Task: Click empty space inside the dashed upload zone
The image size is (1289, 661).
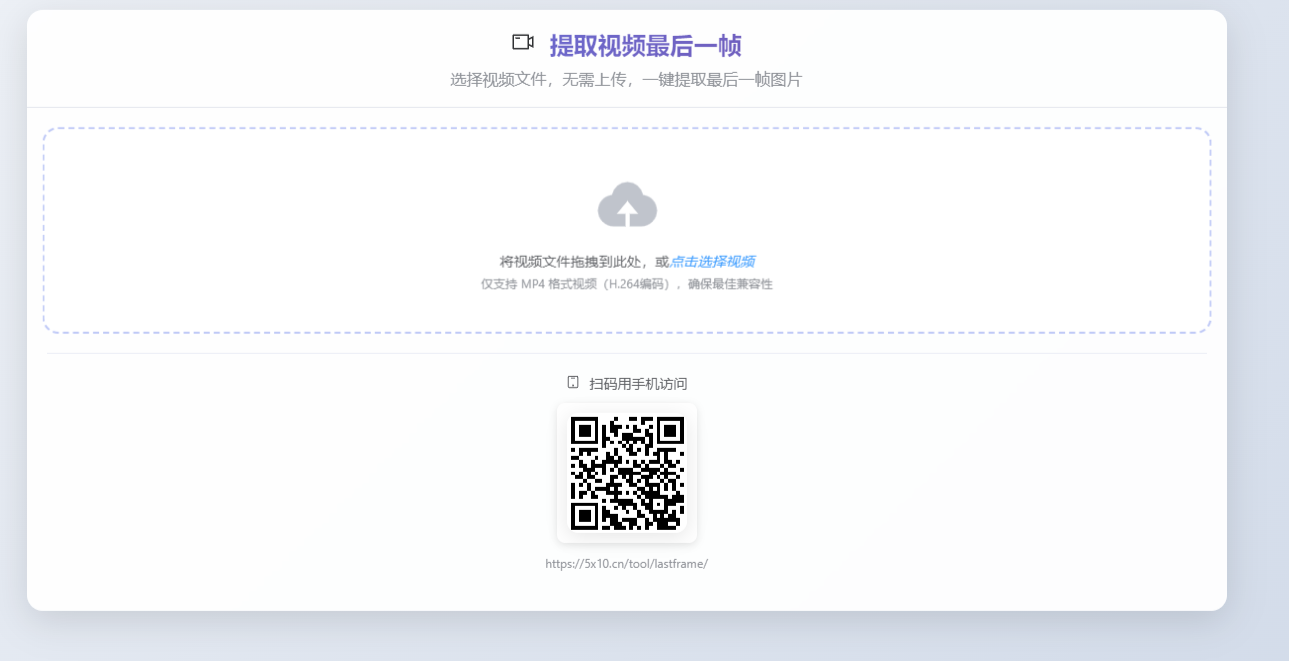Action: (x=300, y=230)
